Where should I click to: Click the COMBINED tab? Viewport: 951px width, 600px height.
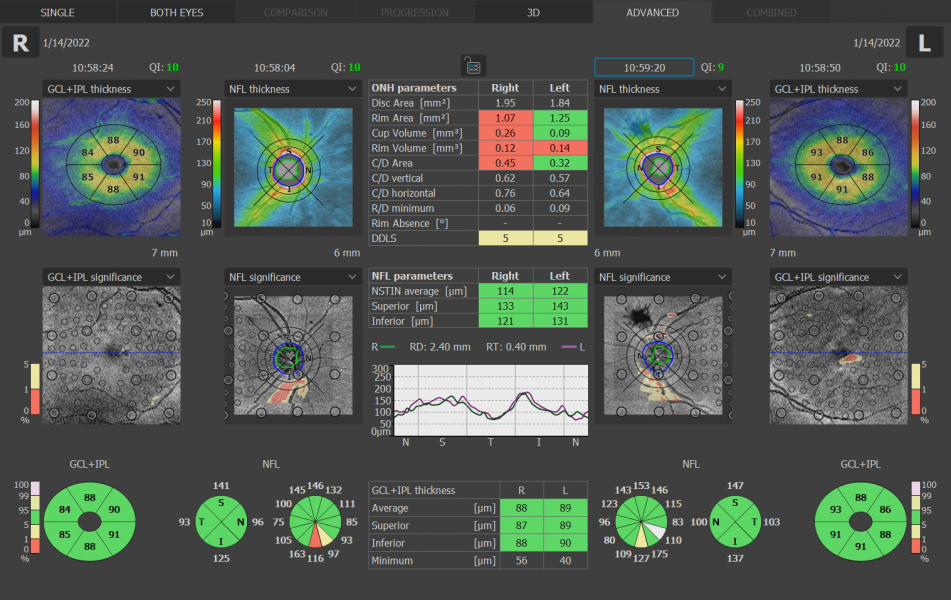771,12
